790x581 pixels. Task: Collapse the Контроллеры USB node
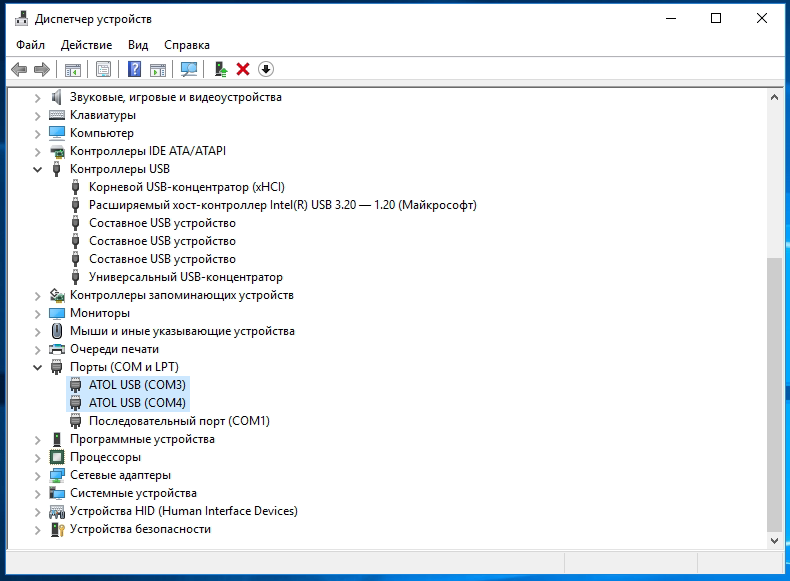(38, 169)
